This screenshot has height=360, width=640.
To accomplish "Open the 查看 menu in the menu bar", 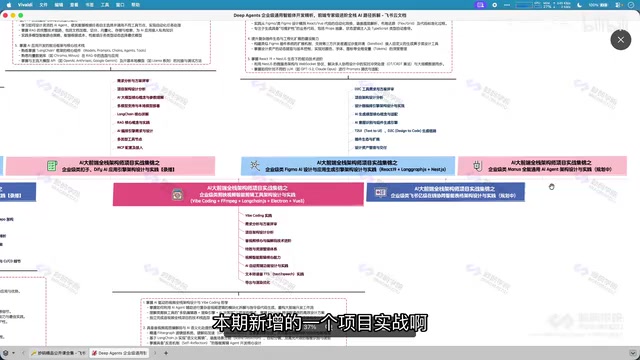I will point(74,5).
